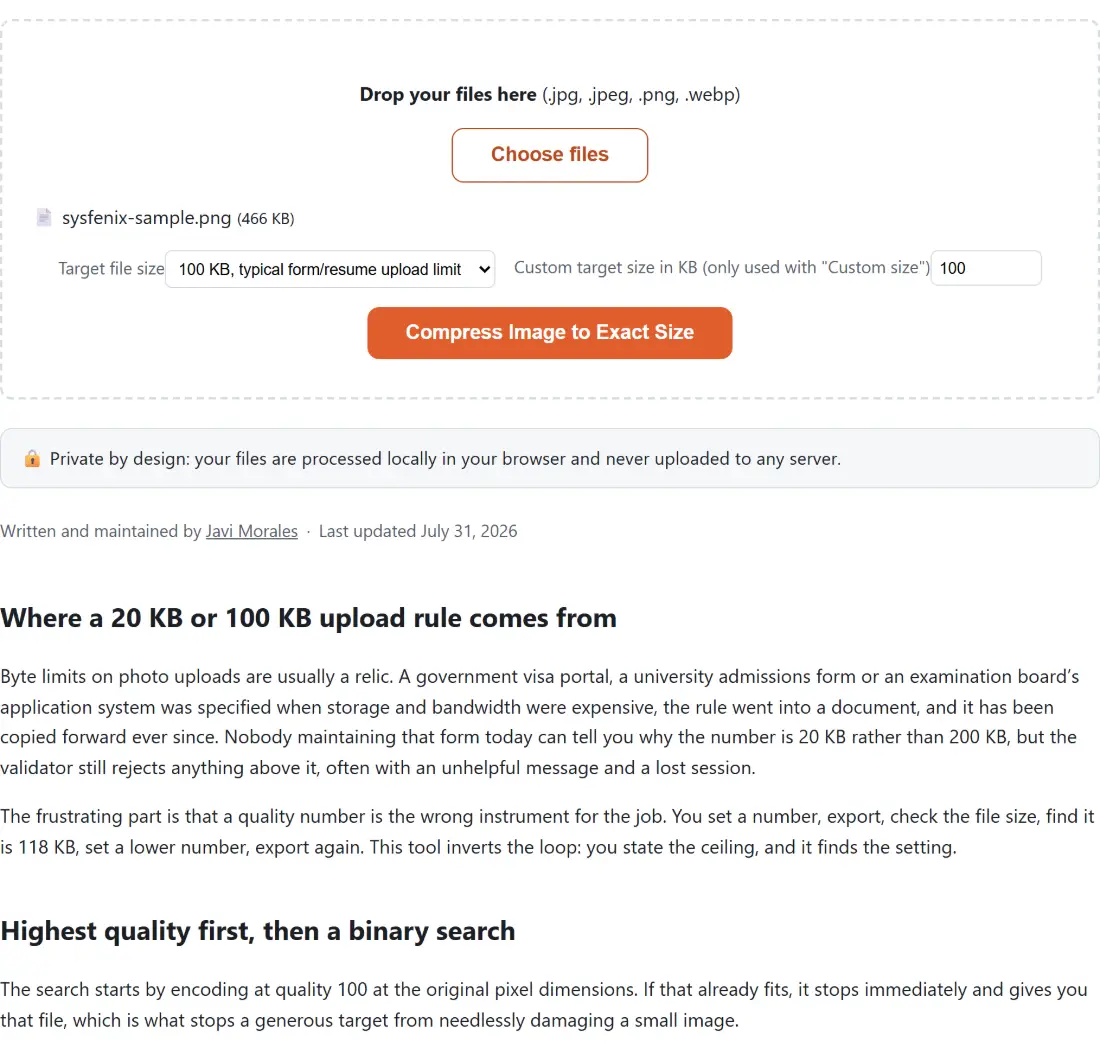Click paragraph starting The frustrating part
The height and width of the screenshot is (1048, 1100).
547,832
